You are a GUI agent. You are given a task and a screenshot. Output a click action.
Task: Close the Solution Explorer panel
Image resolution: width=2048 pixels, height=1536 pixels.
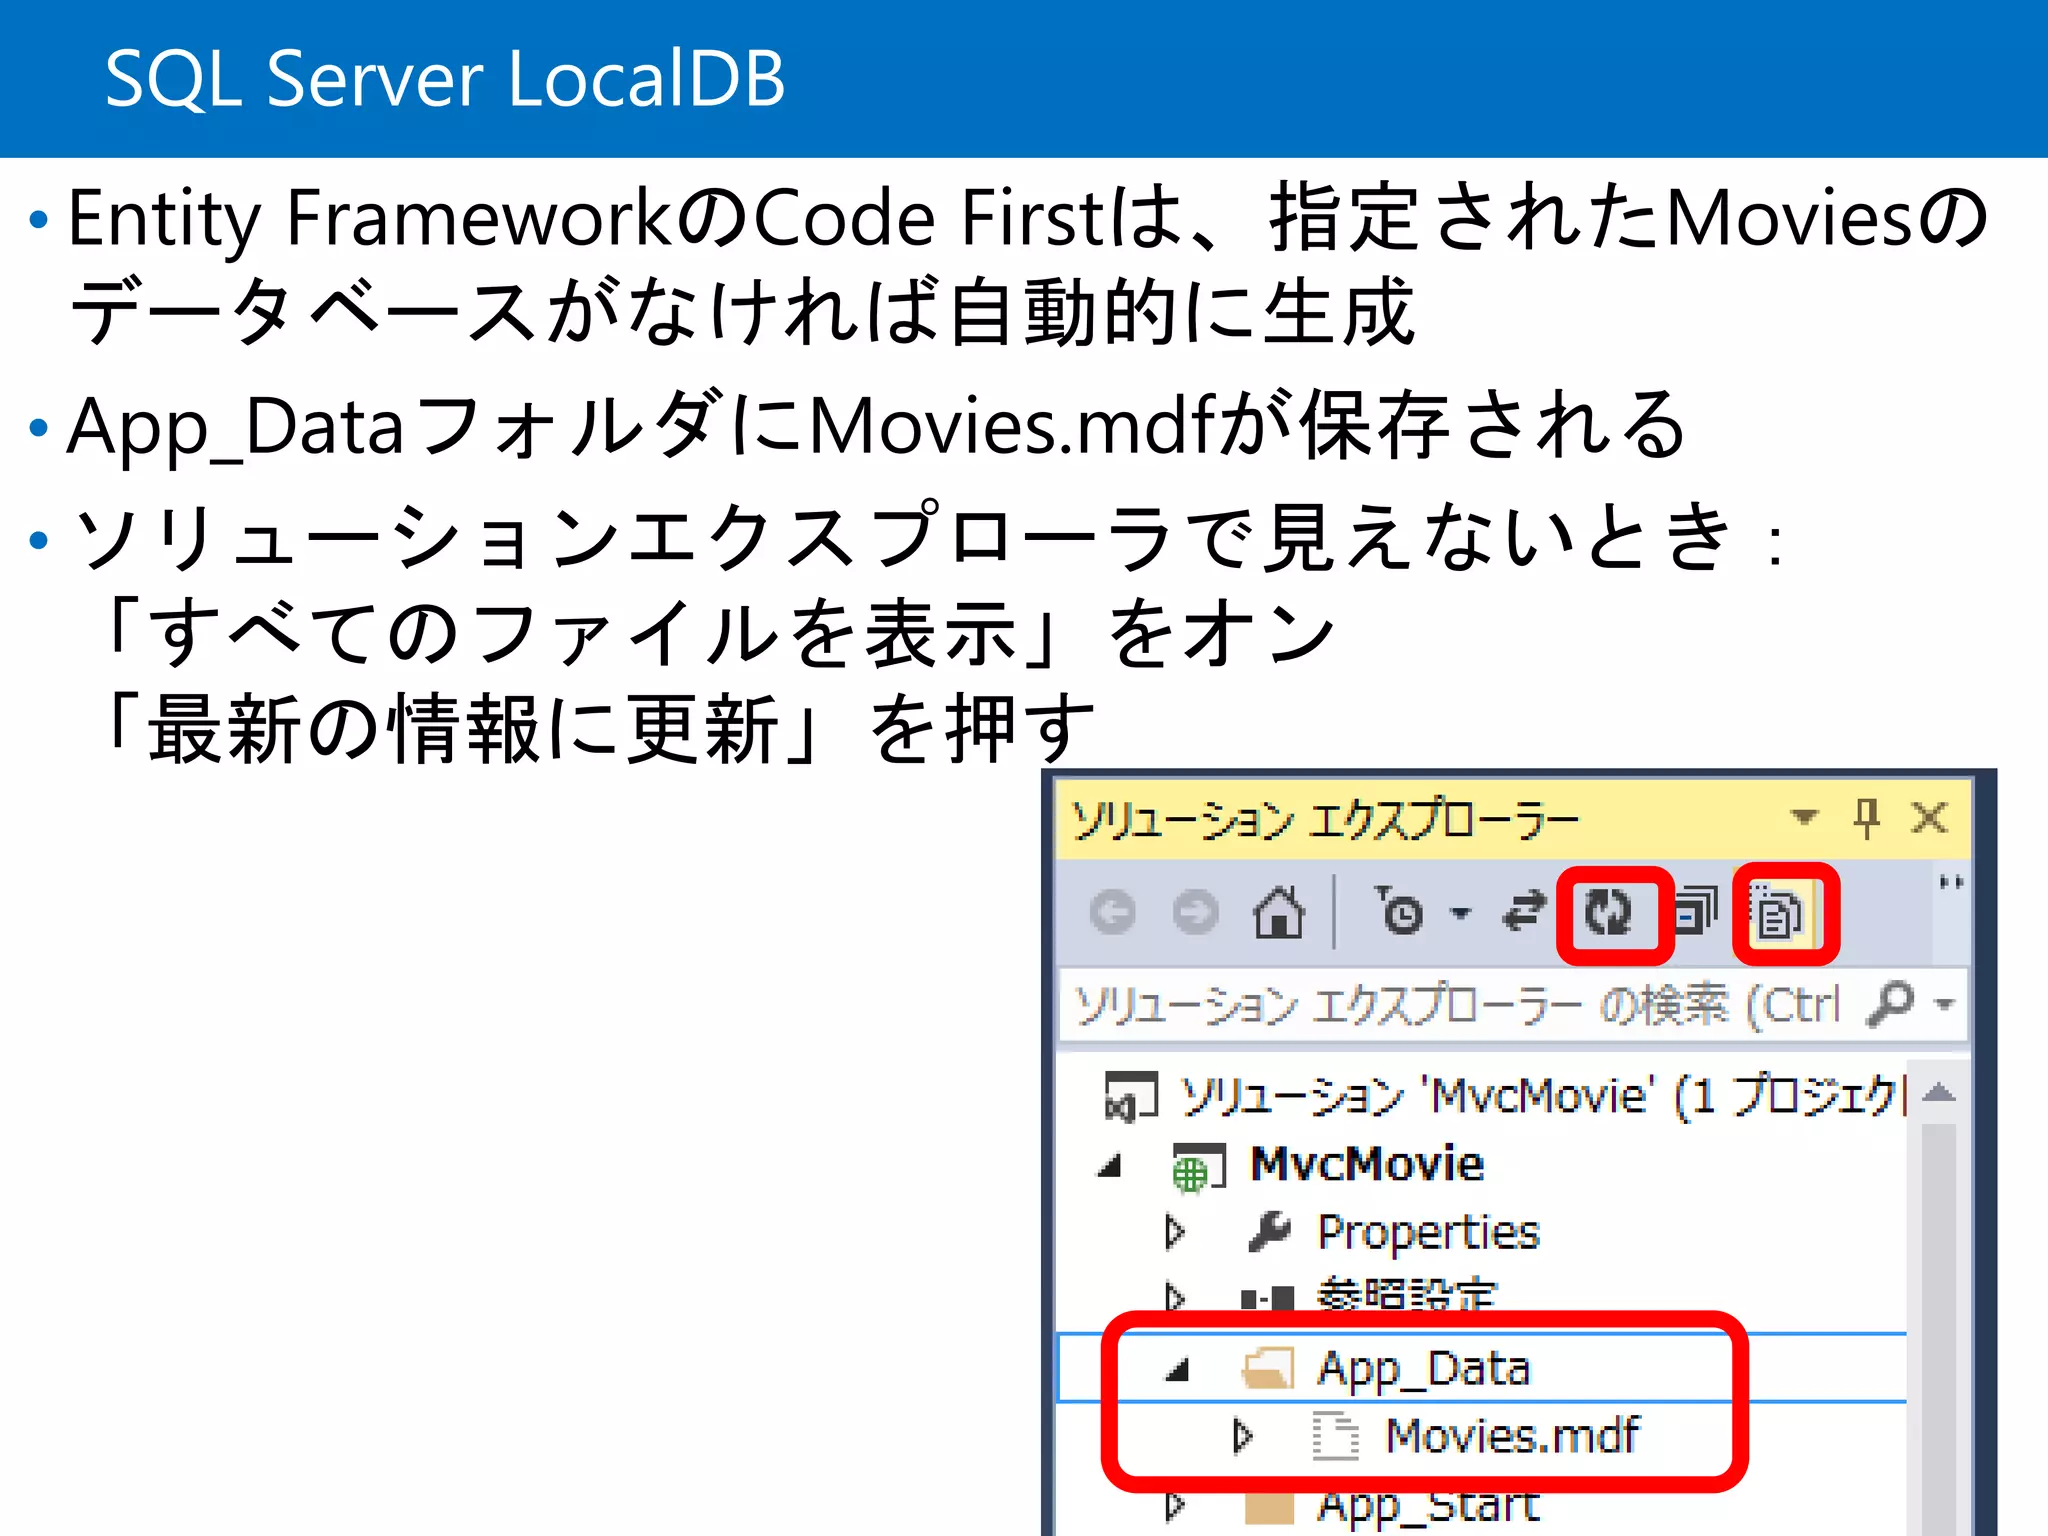coord(1929,818)
